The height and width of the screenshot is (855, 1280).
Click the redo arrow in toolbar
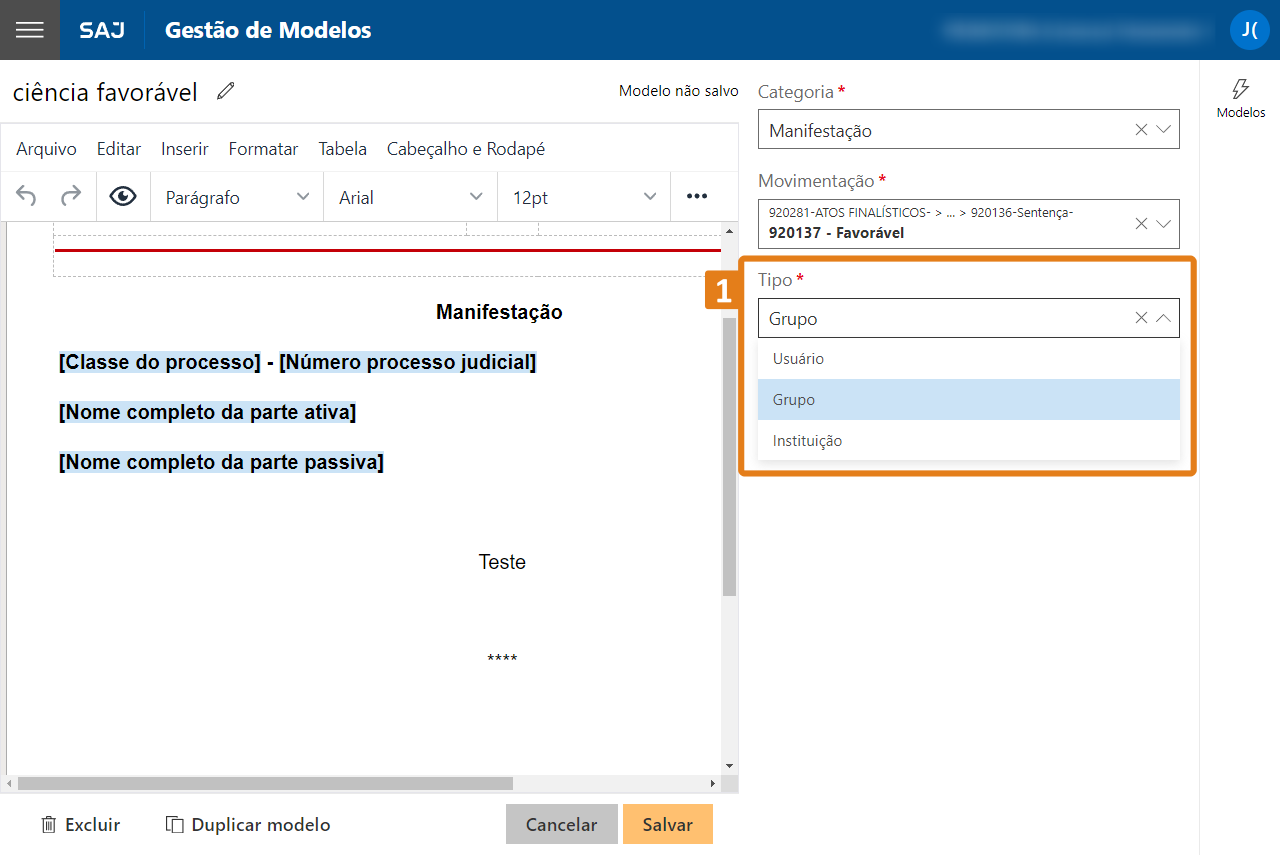(71, 197)
